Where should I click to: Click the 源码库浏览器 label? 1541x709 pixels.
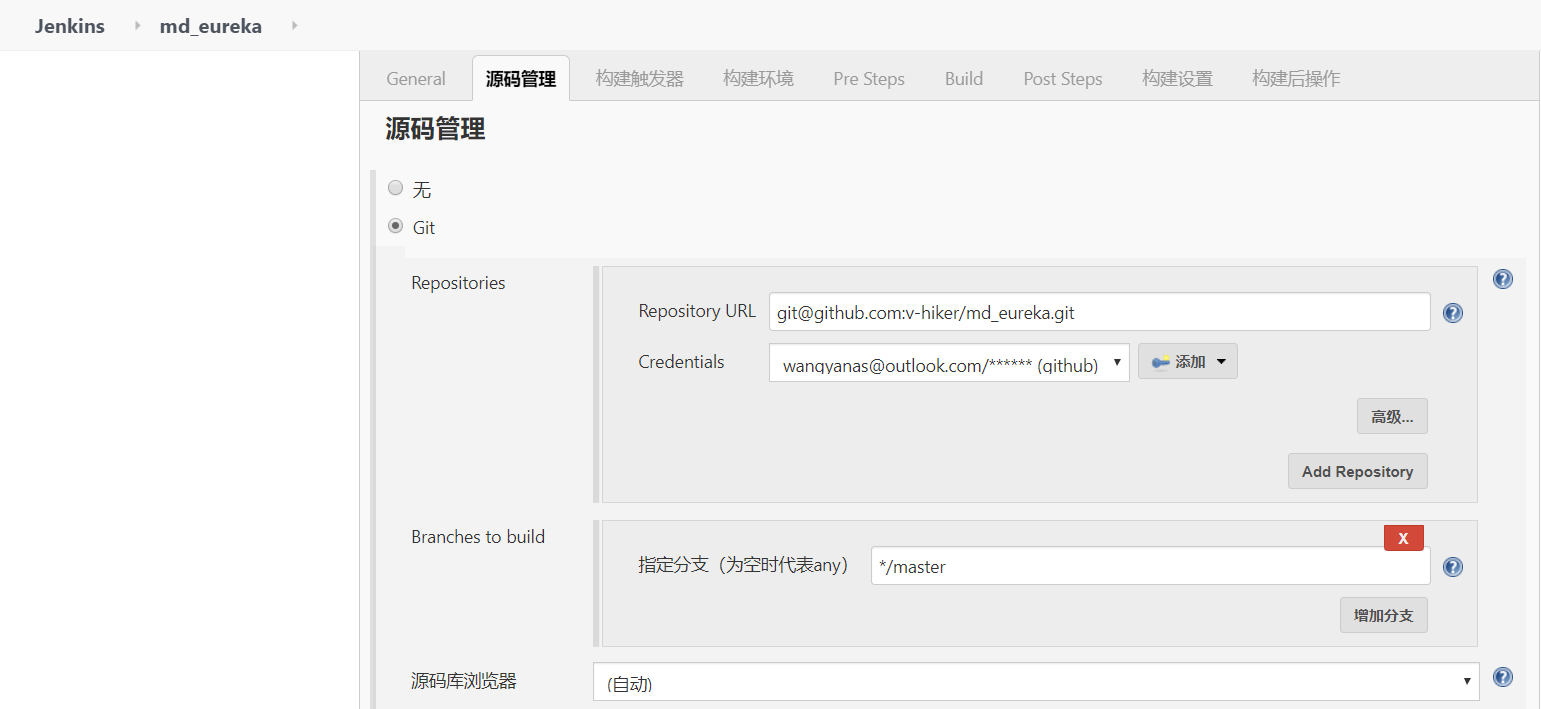[x=464, y=681]
